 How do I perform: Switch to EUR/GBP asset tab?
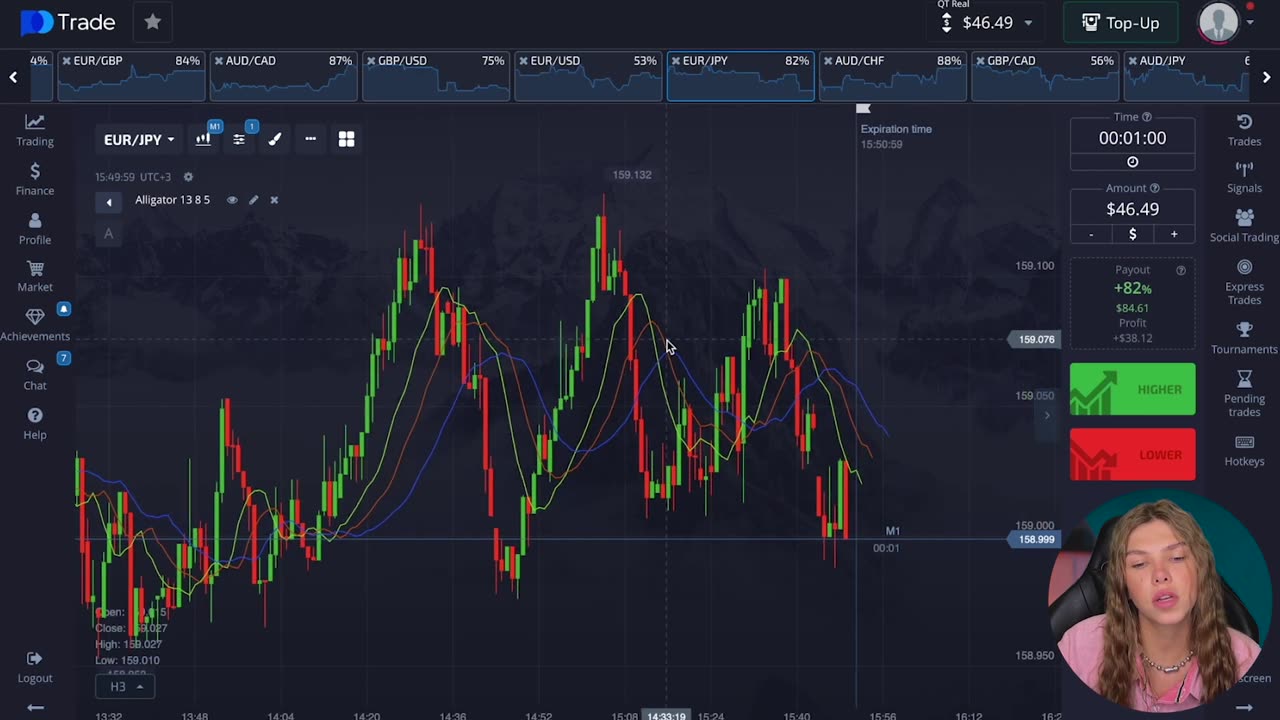131,76
